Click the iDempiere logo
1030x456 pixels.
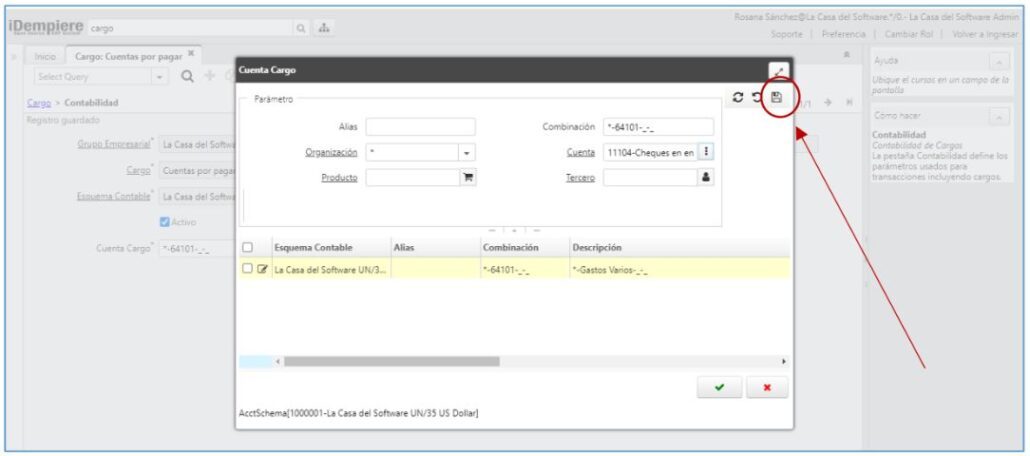pos(46,28)
